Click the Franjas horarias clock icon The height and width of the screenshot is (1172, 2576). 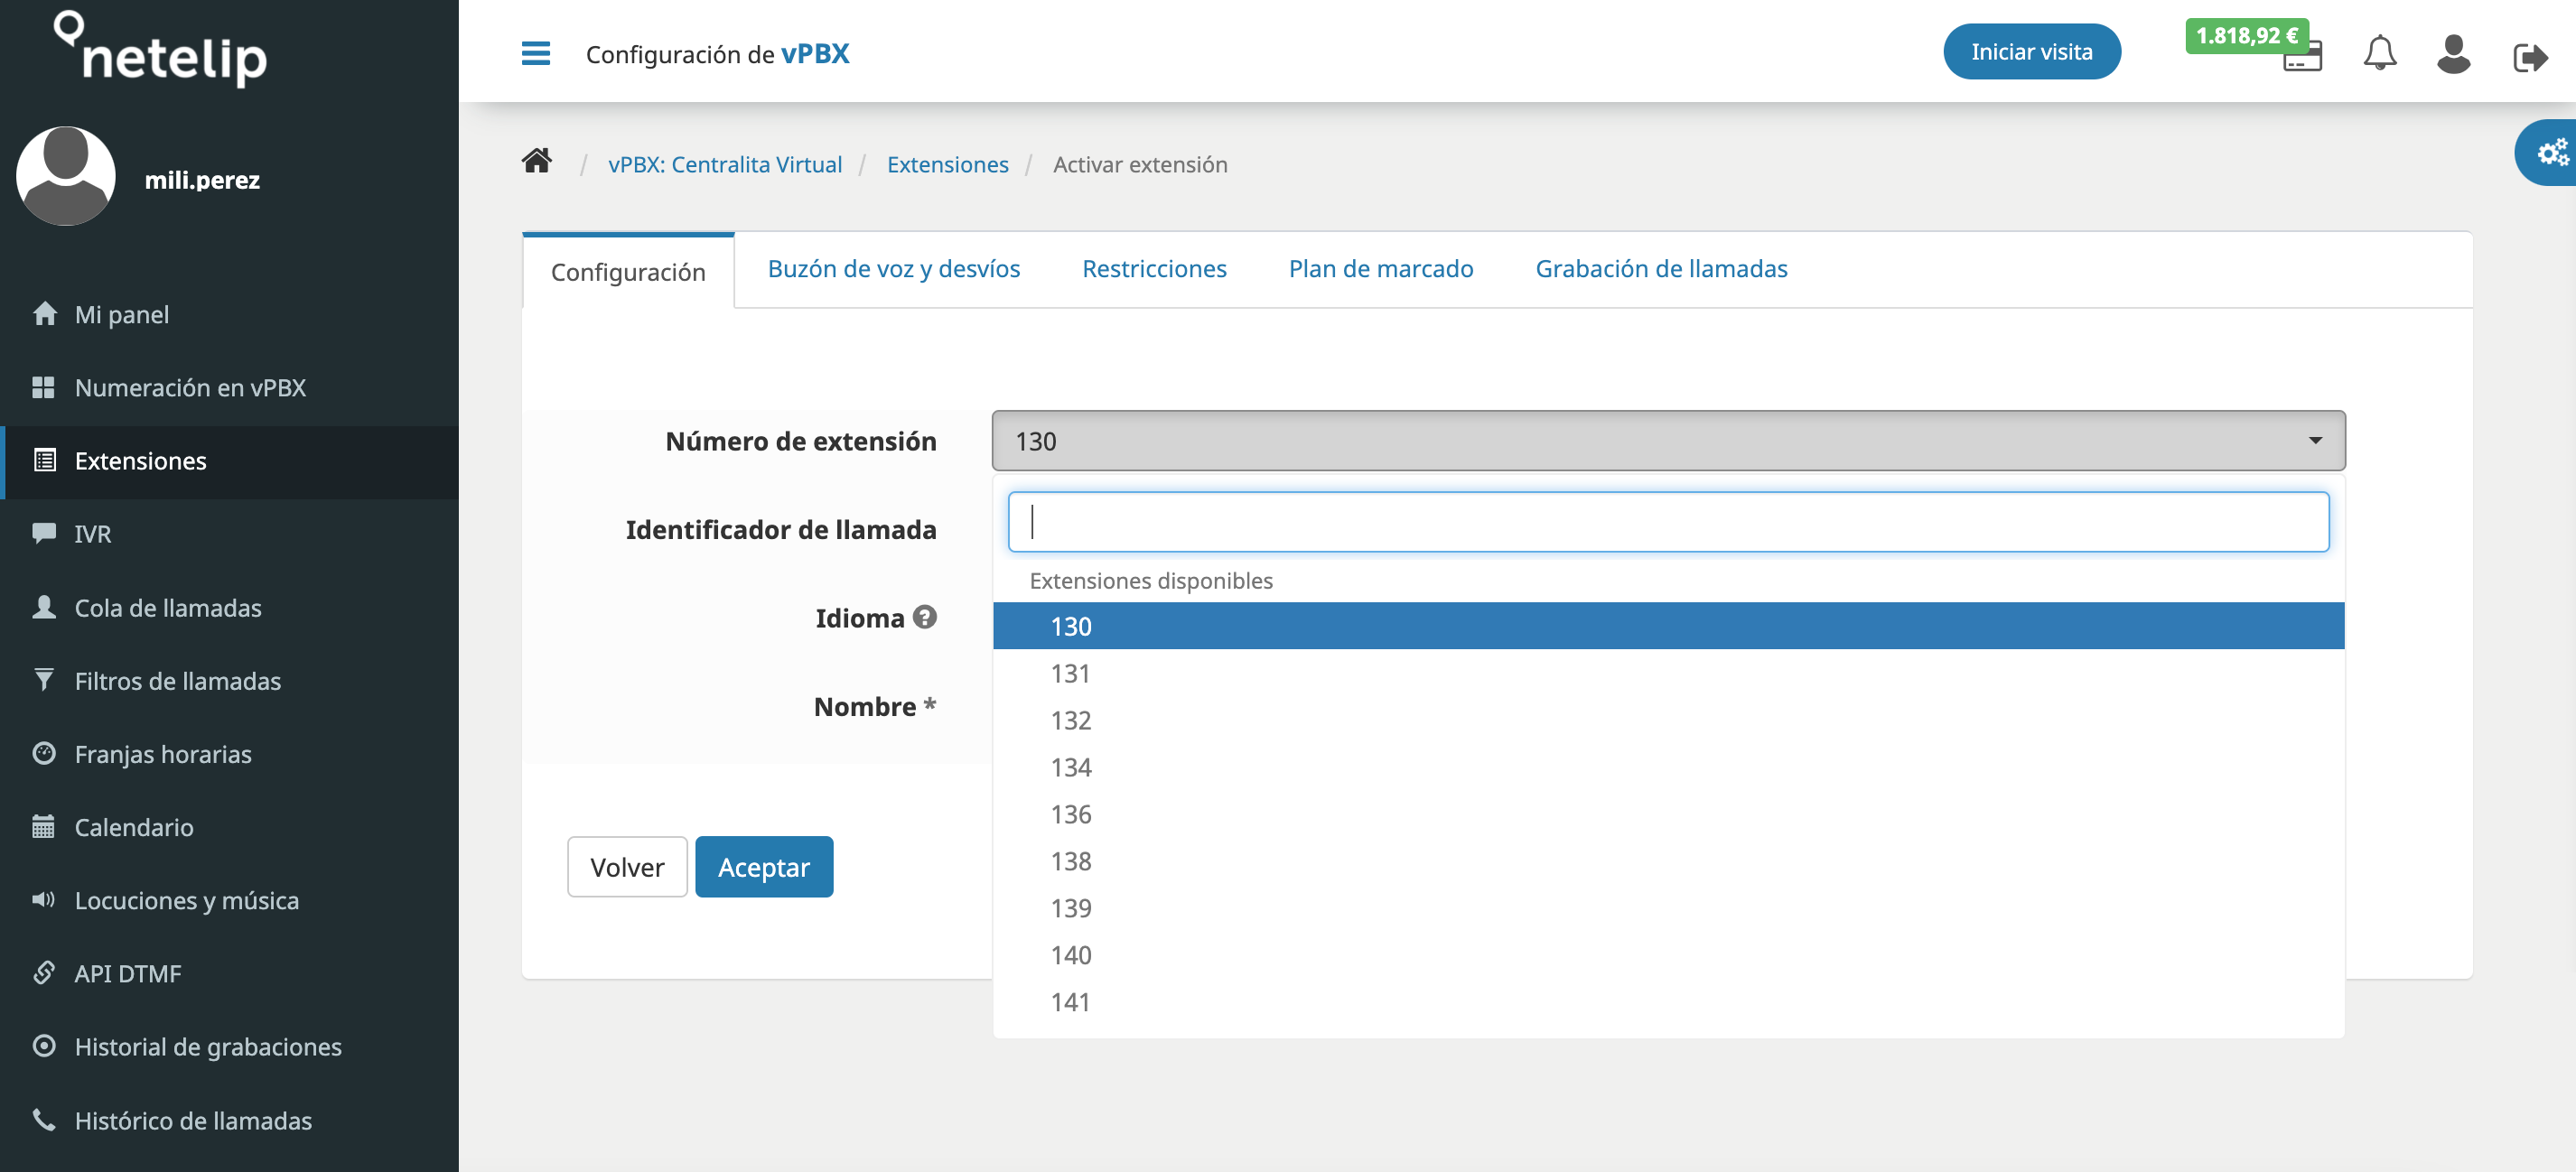coord(44,753)
